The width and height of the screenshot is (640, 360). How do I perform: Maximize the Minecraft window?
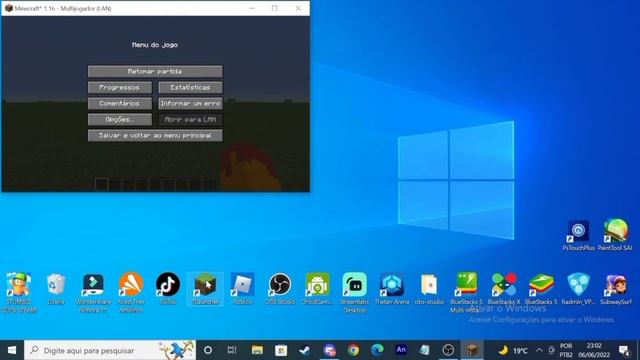pyautogui.click(x=274, y=8)
